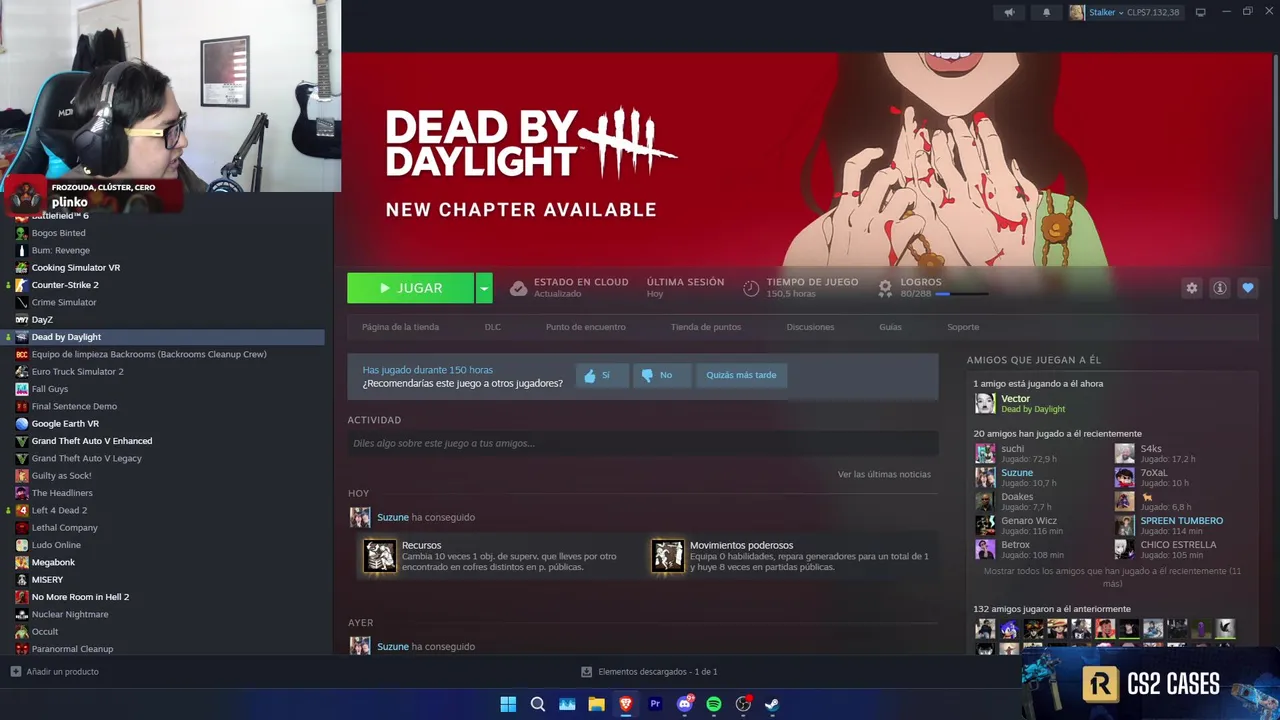Image resolution: width=1280 pixels, height=720 pixels.
Task: Open Adobe Premiere Pro from taskbar
Action: click(655, 704)
